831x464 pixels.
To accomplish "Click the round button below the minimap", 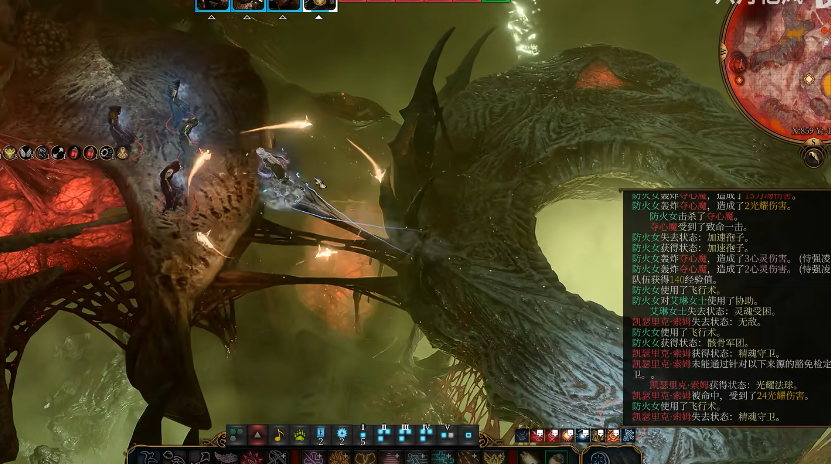I will [x=816, y=157].
